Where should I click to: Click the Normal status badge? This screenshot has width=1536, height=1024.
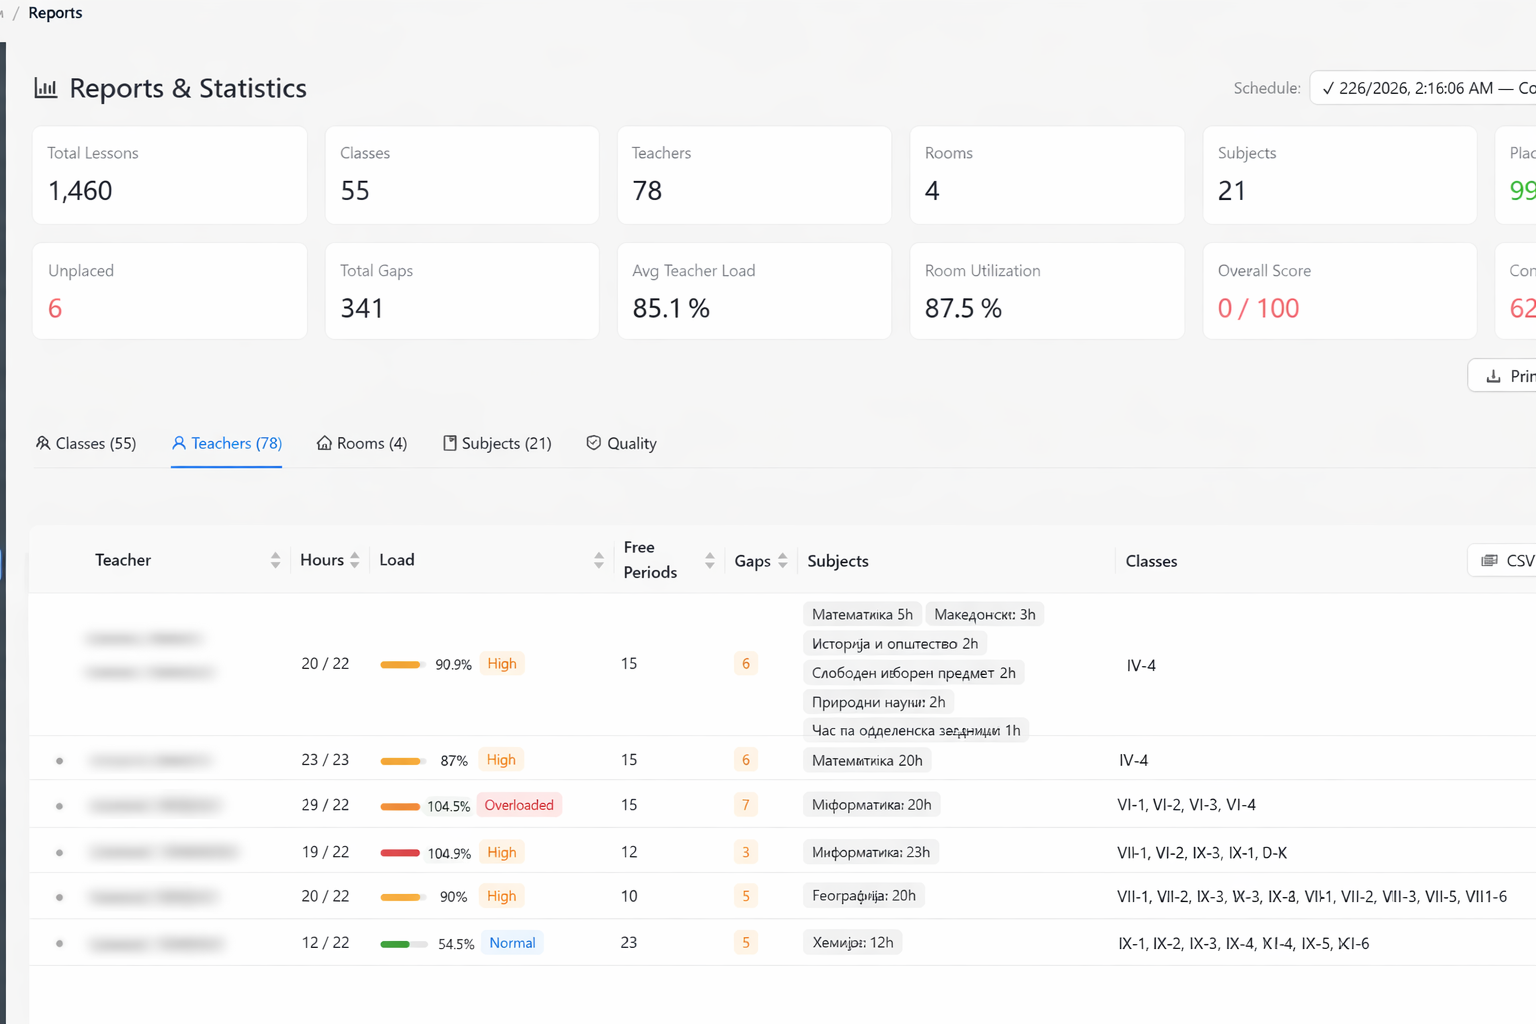click(512, 943)
